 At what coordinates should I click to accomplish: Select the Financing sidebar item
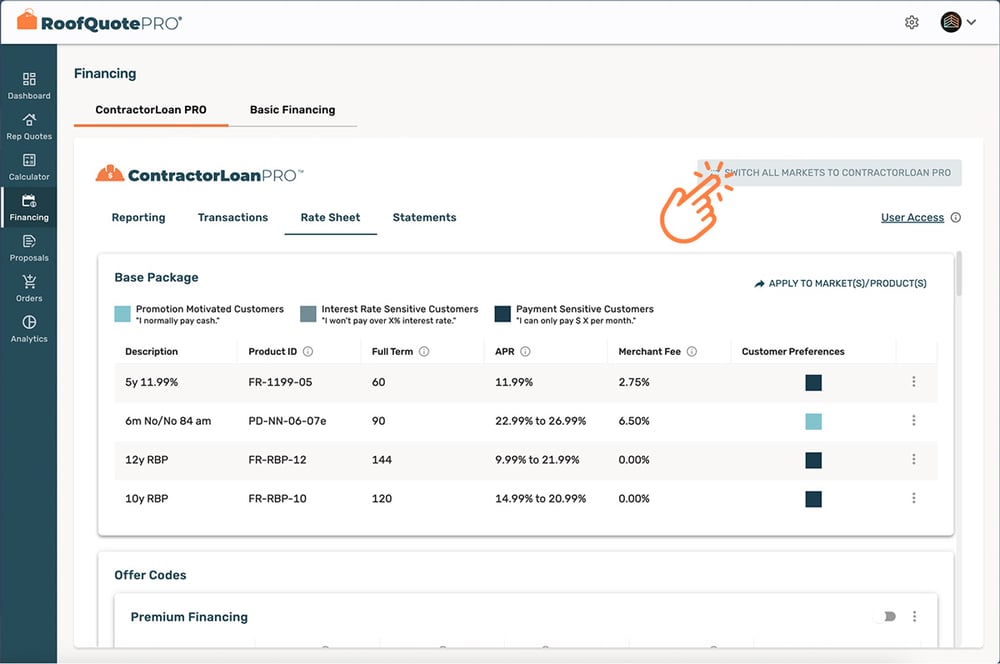tap(29, 208)
